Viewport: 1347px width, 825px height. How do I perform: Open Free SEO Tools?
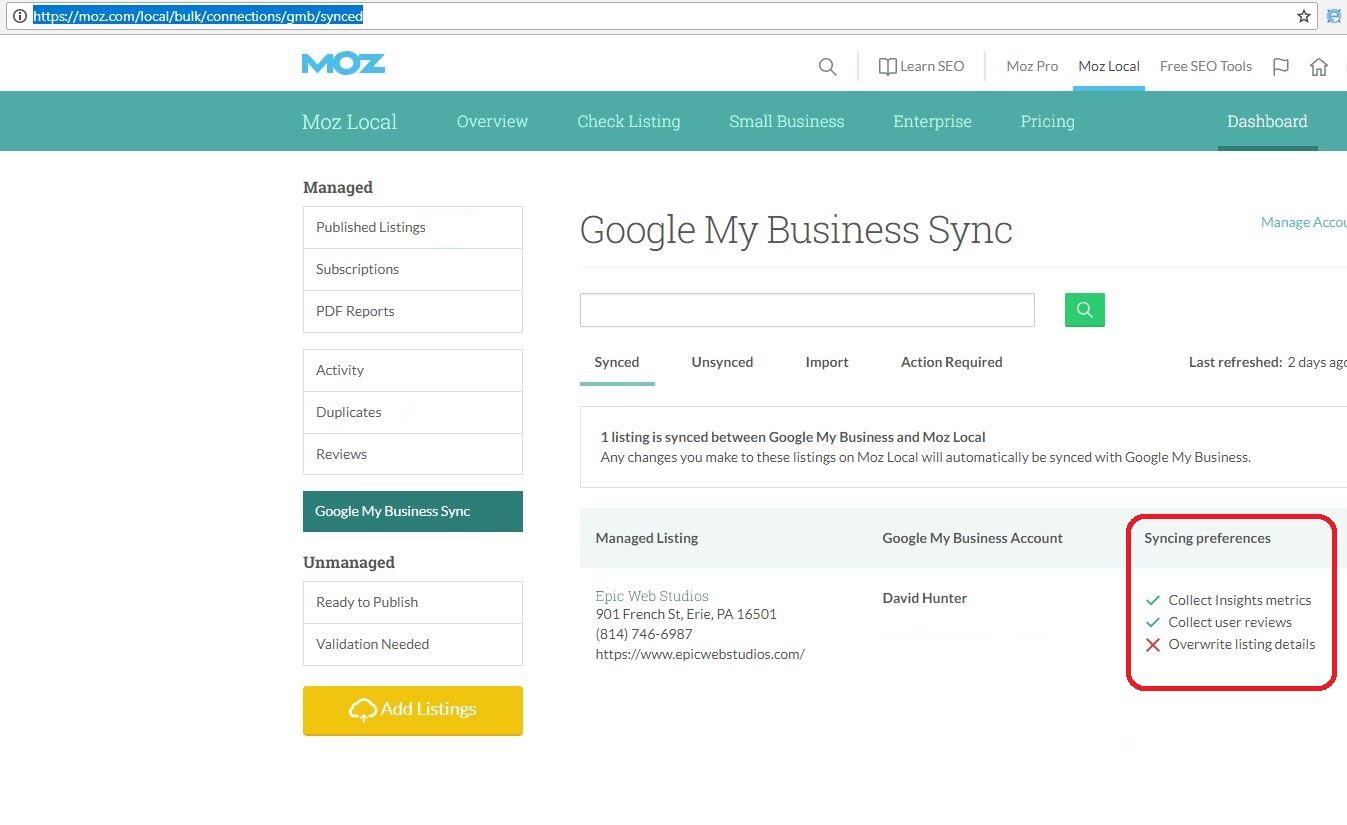click(x=1206, y=66)
